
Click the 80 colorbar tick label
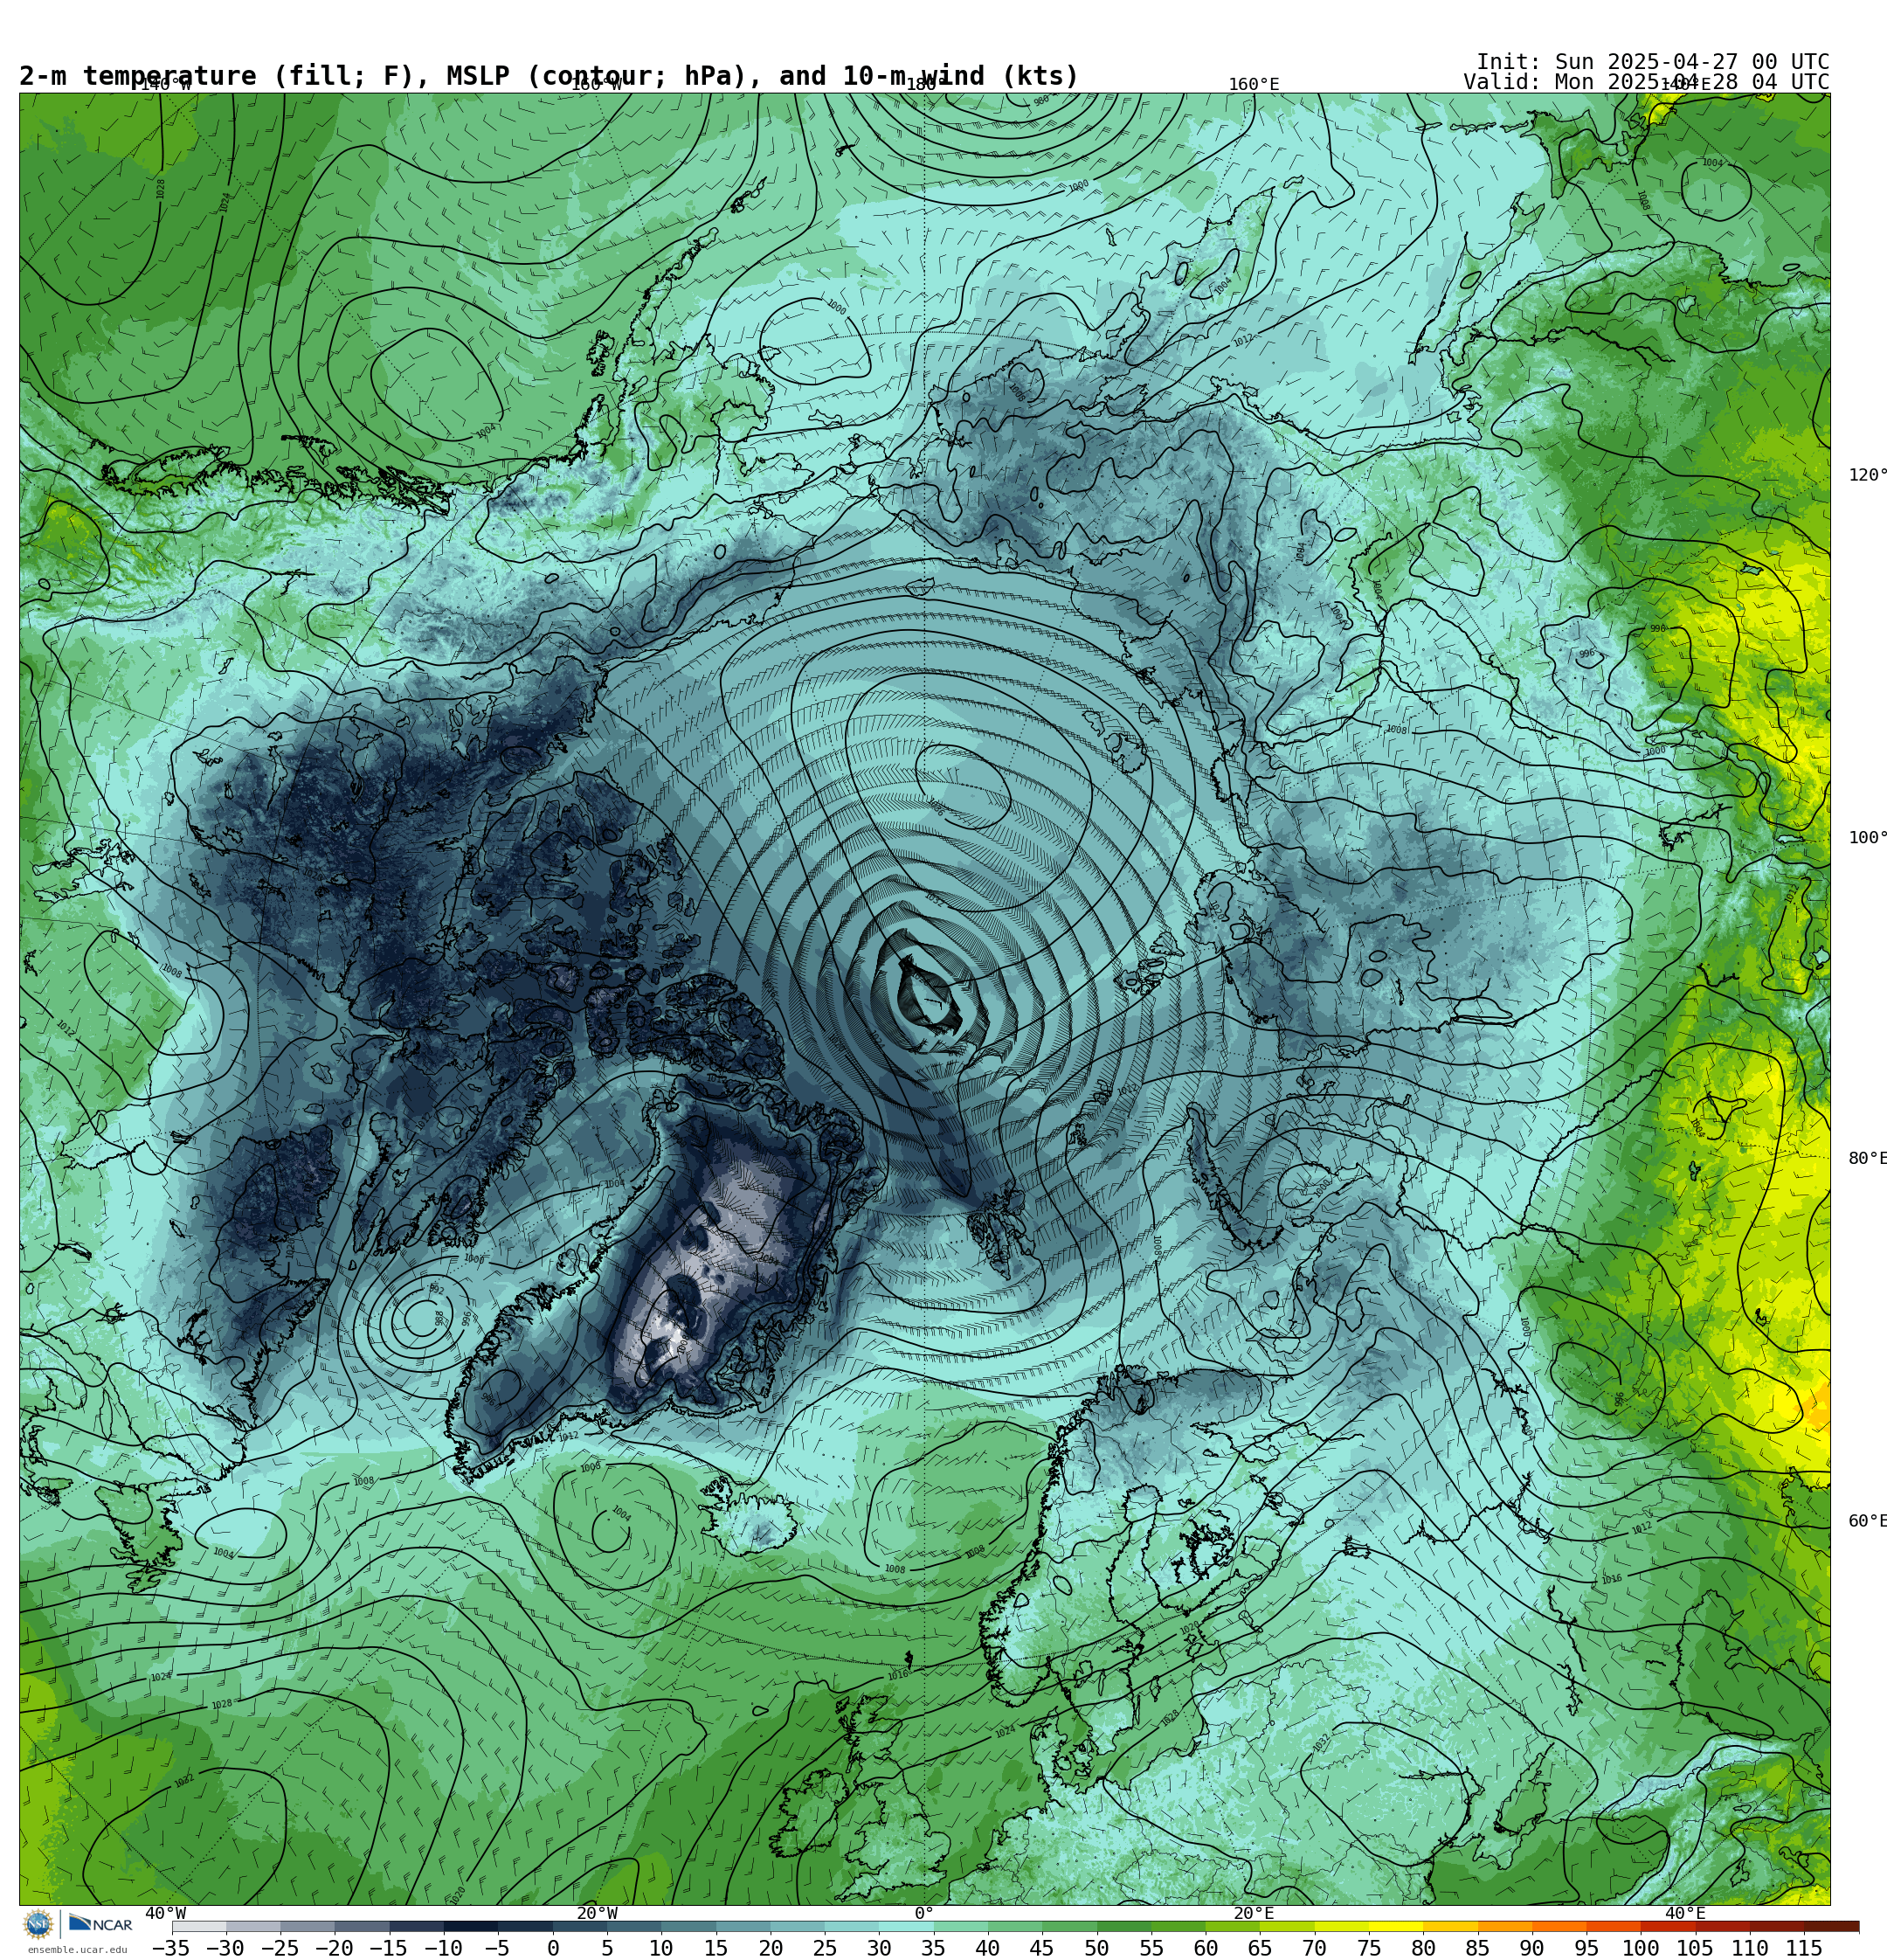click(x=1423, y=1948)
